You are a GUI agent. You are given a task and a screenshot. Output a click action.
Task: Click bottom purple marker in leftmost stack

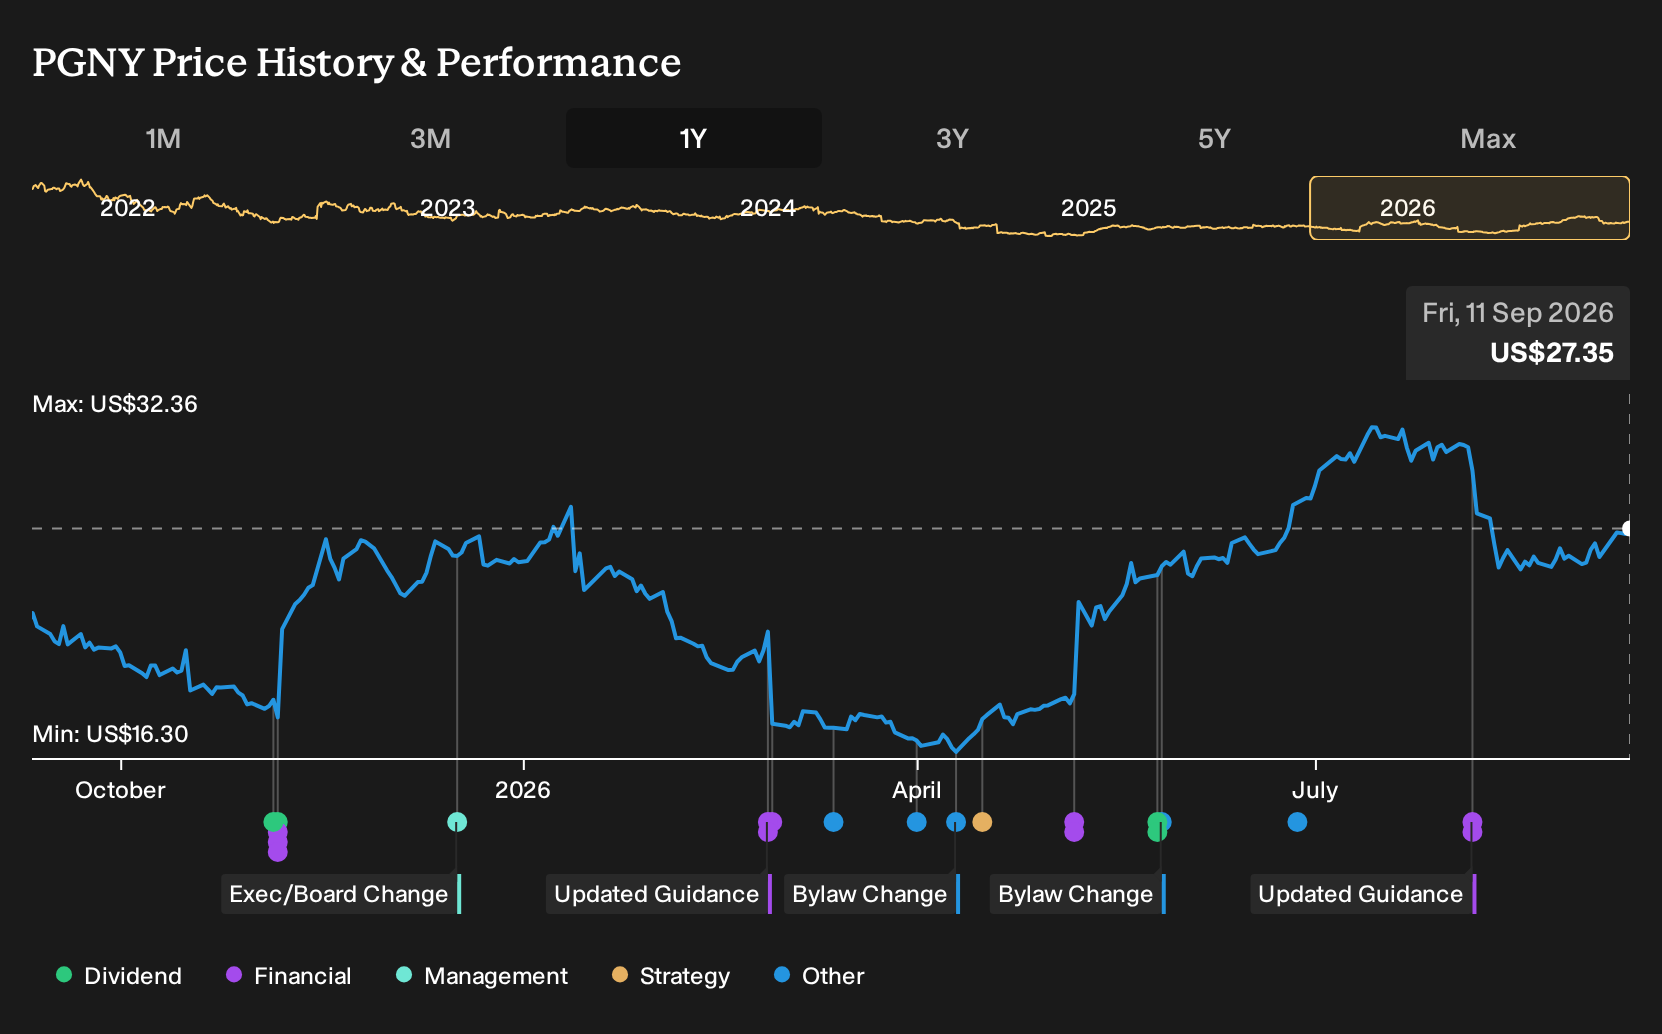(278, 852)
